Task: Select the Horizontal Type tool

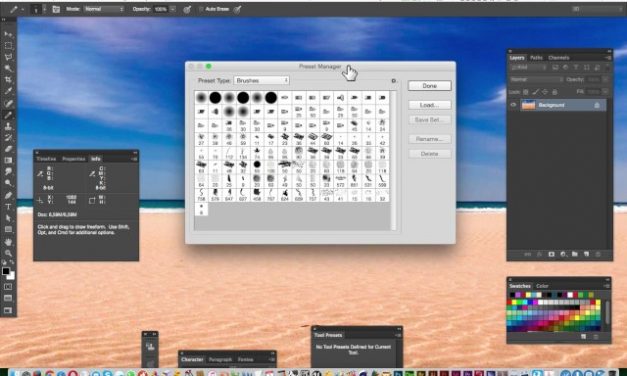Action: pos(8,207)
